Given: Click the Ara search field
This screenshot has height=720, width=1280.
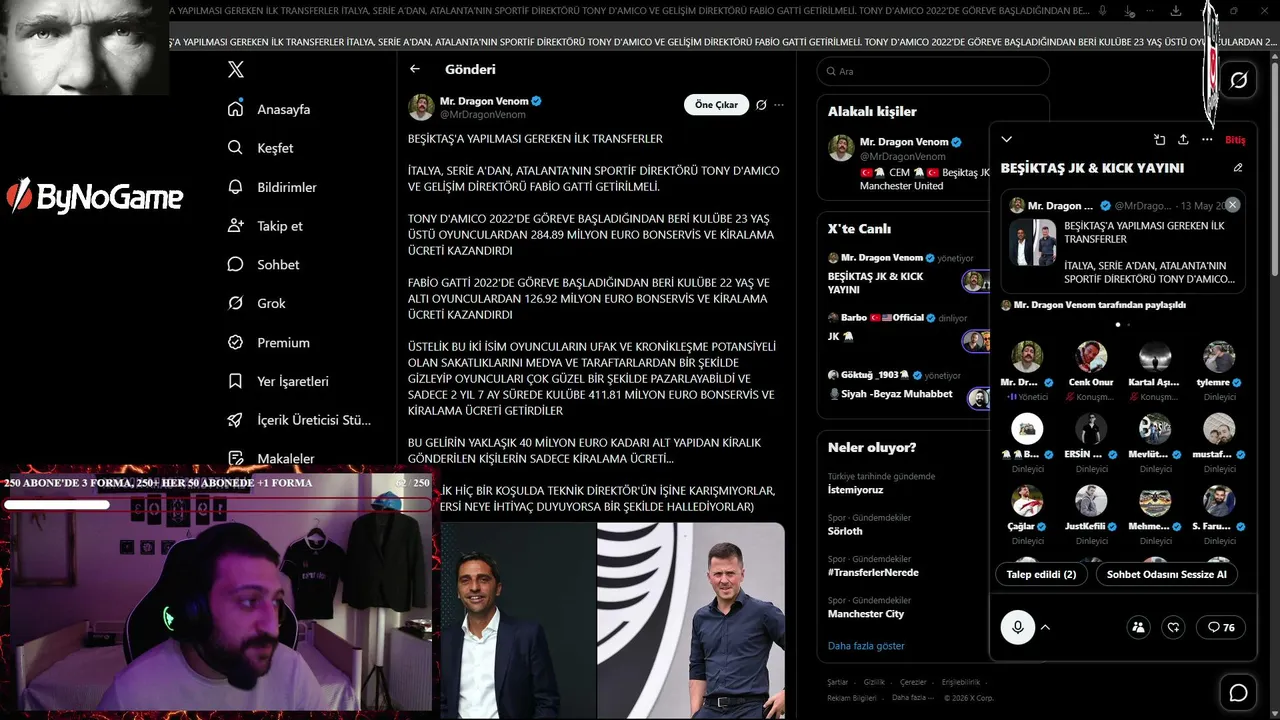Looking at the screenshot, I should [933, 71].
